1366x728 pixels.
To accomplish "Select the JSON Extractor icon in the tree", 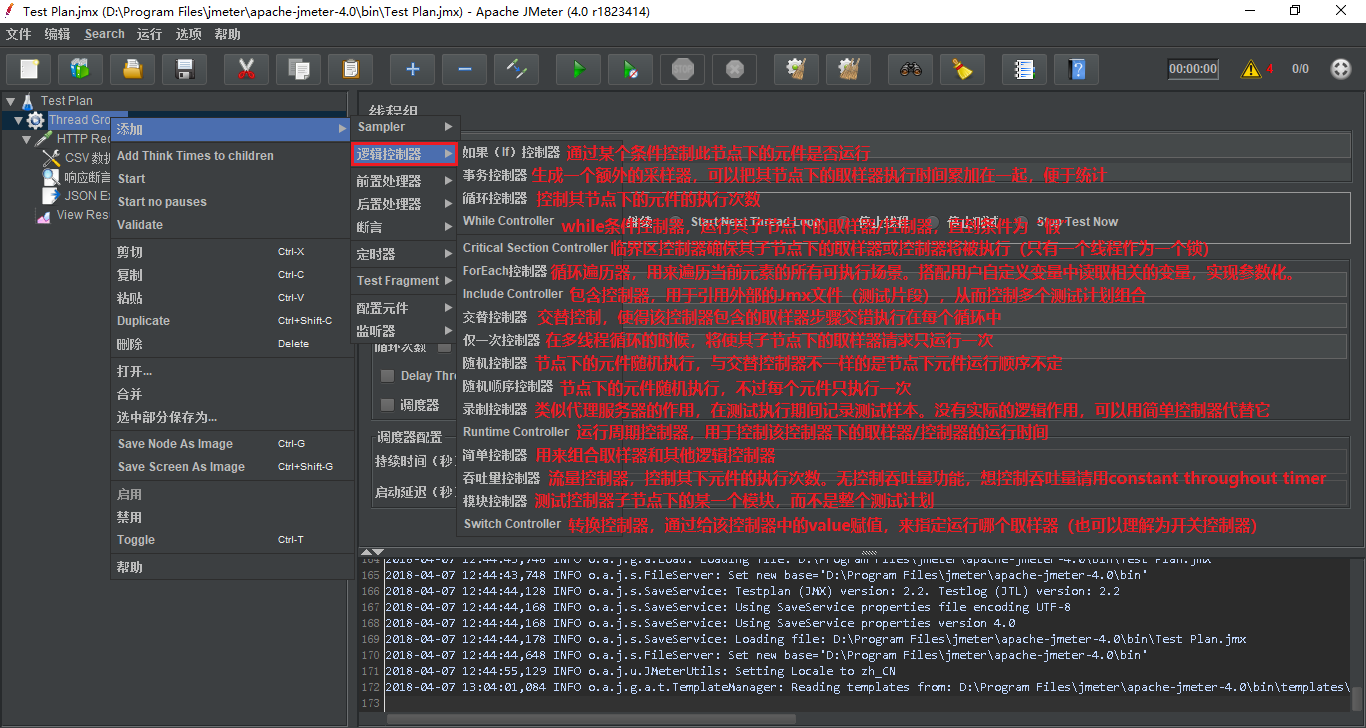I will pyautogui.click(x=51, y=196).
